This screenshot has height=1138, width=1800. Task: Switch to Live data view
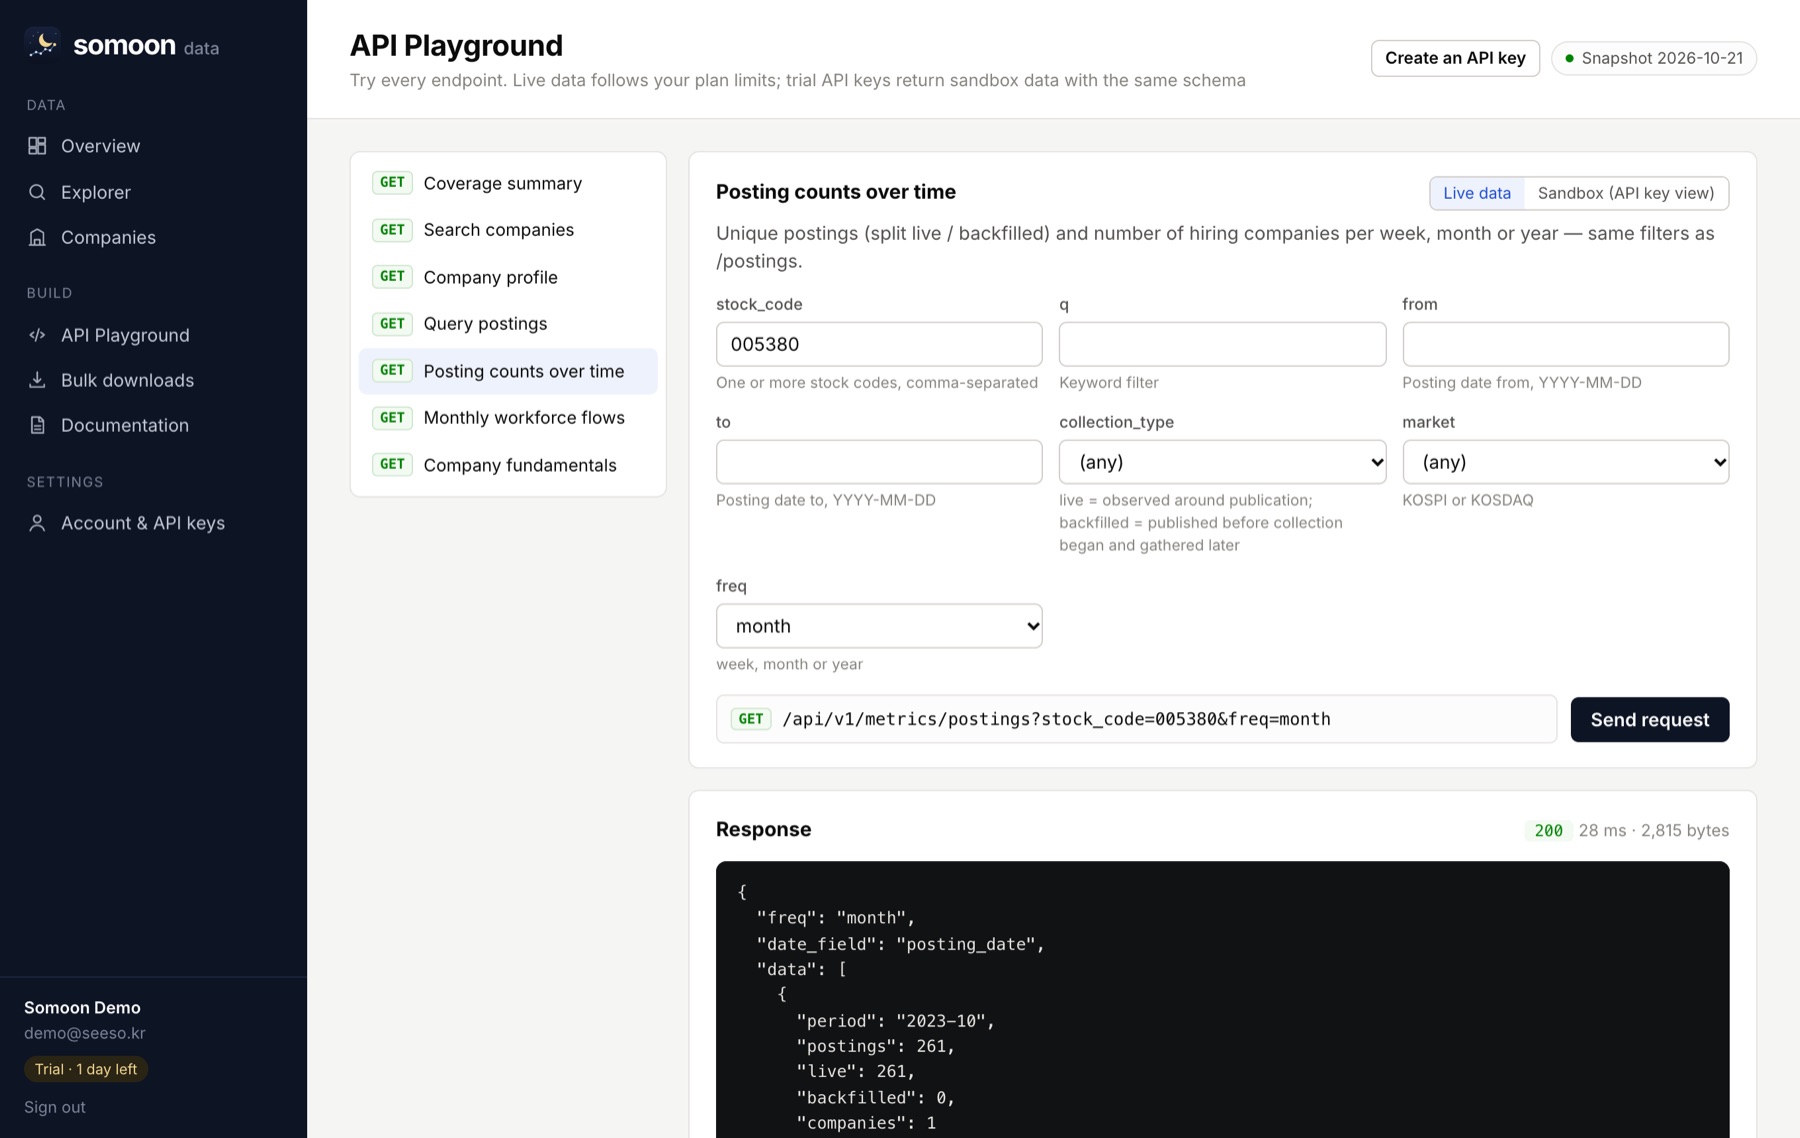click(1477, 193)
